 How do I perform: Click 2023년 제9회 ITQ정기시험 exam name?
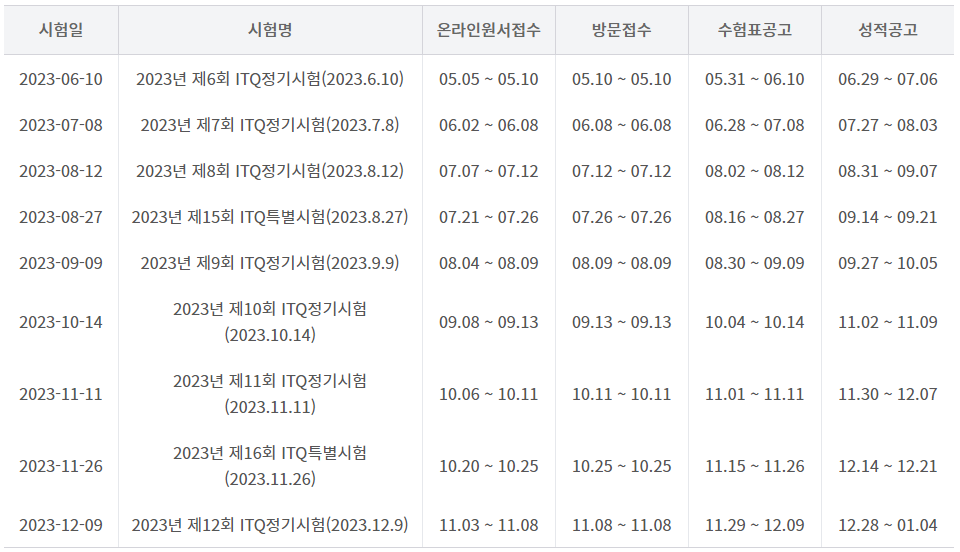coord(270,263)
